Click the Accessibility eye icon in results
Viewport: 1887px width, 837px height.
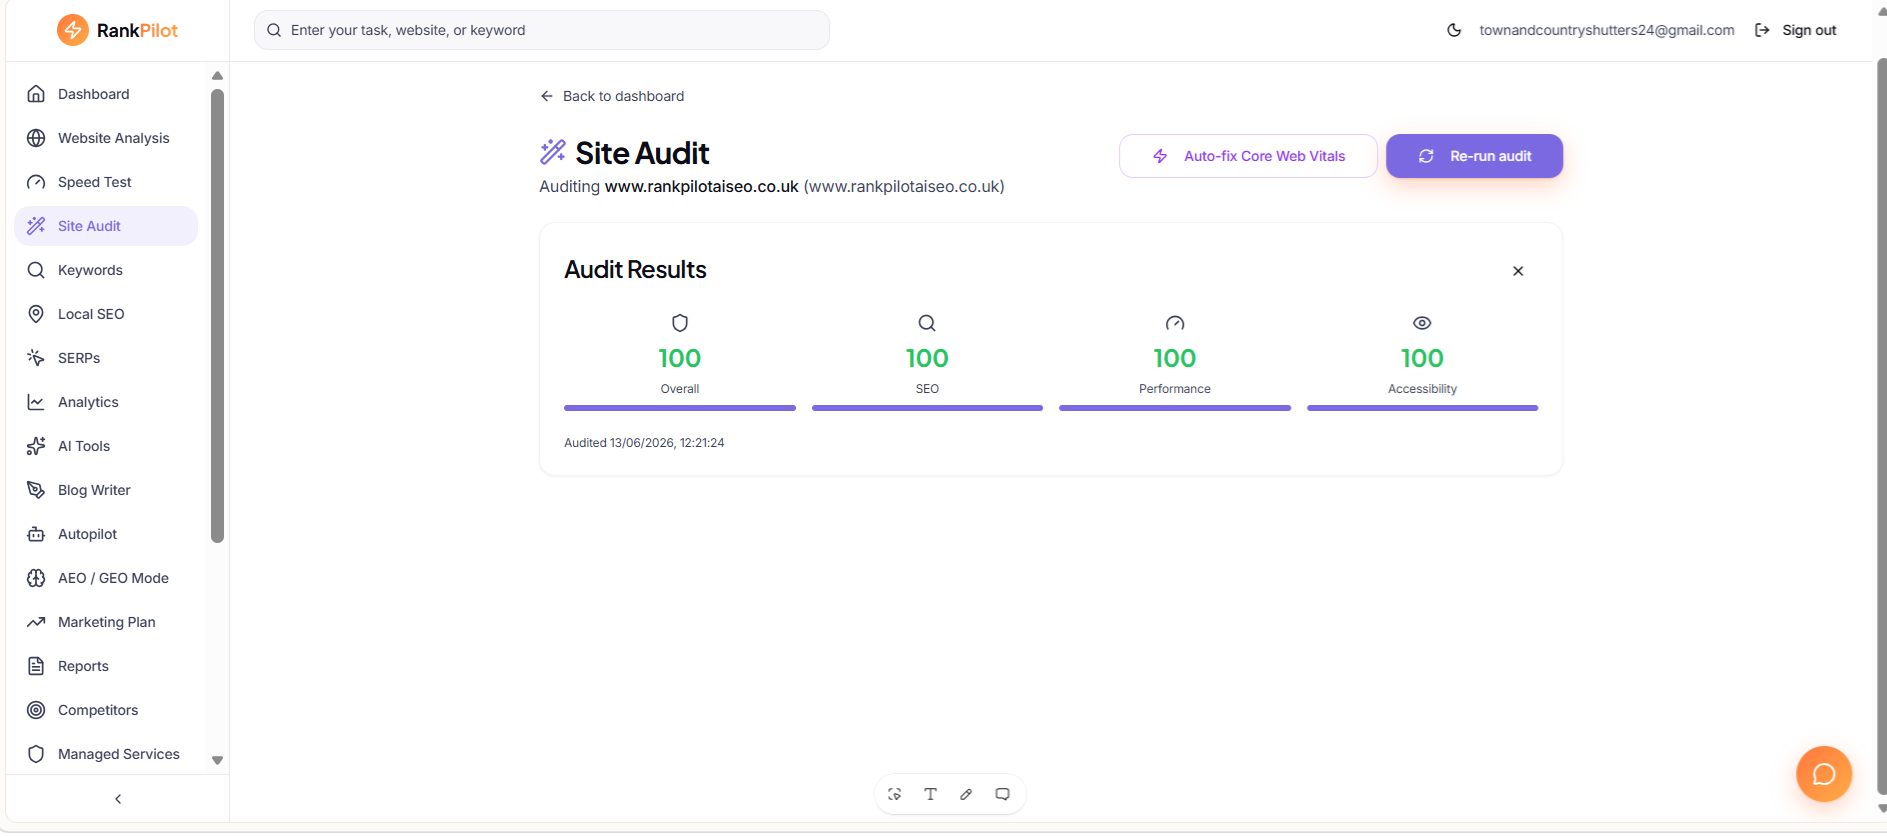(1422, 323)
